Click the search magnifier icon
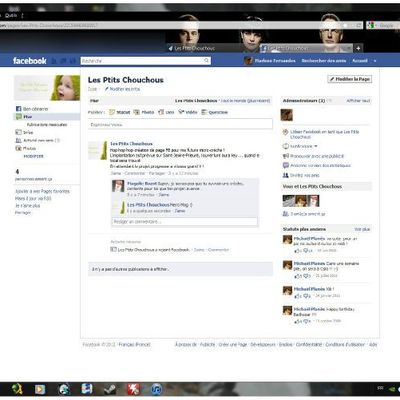 click(206, 61)
